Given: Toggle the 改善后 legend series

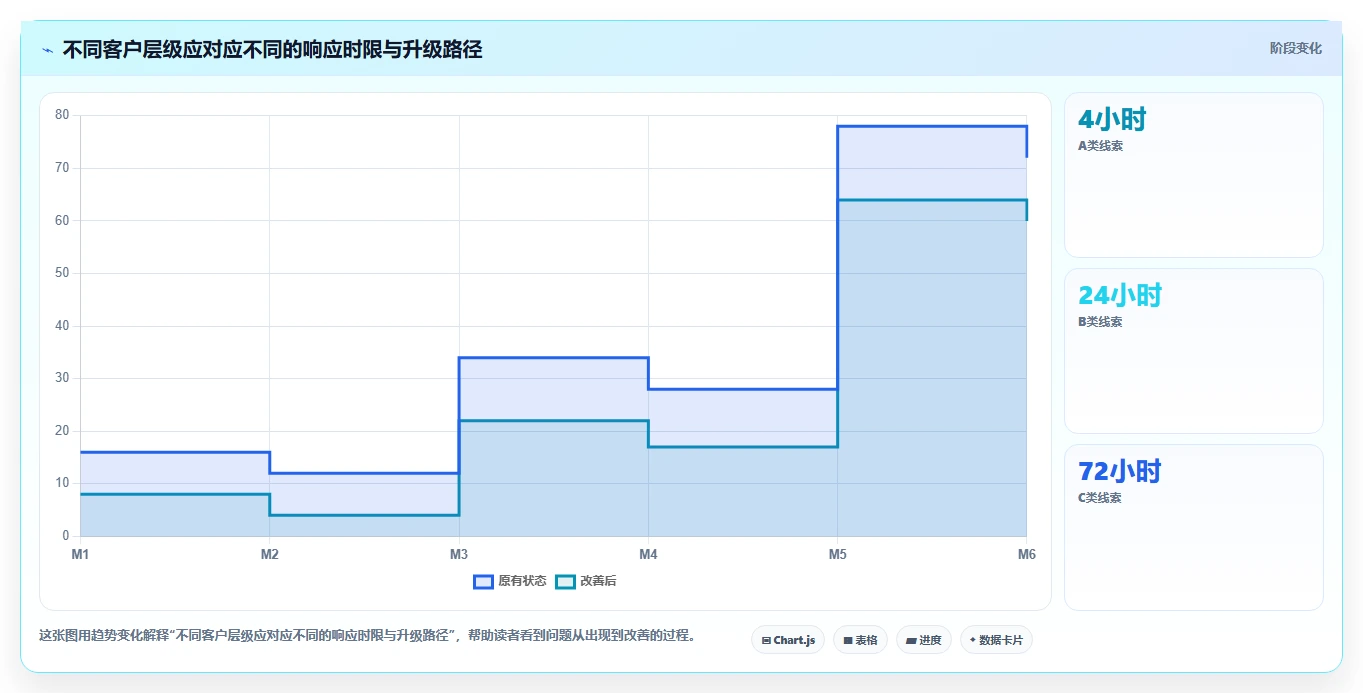Looking at the screenshot, I should click(x=586, y=581).
